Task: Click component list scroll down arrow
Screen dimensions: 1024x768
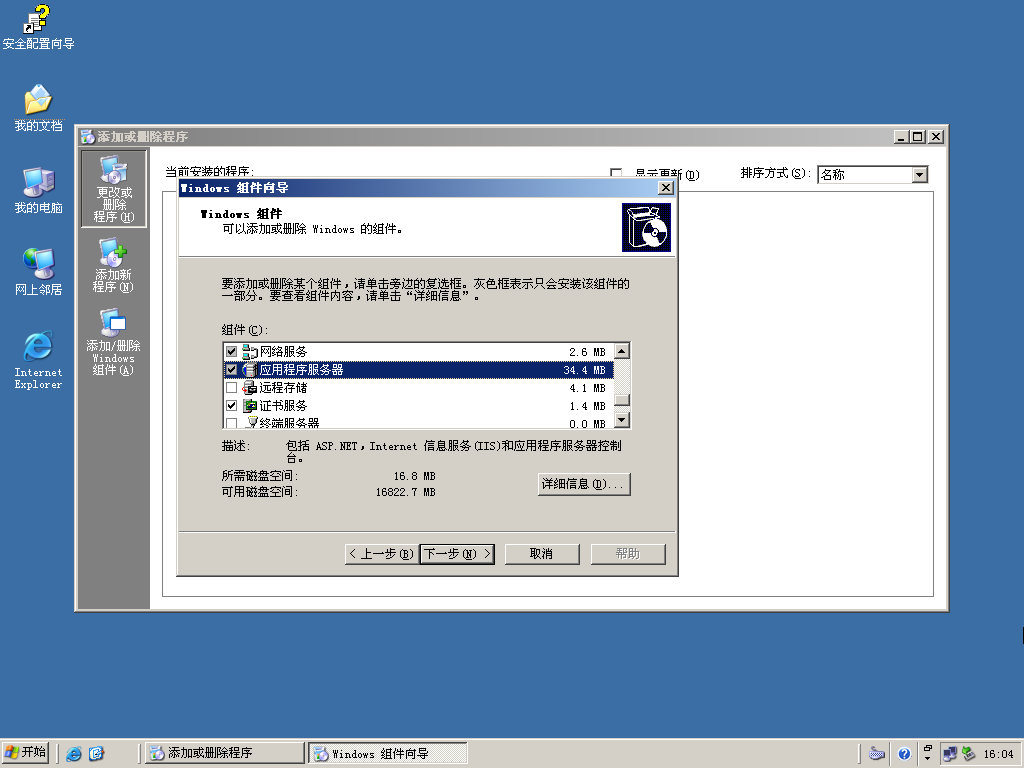Action: click(x=622, y=419)
